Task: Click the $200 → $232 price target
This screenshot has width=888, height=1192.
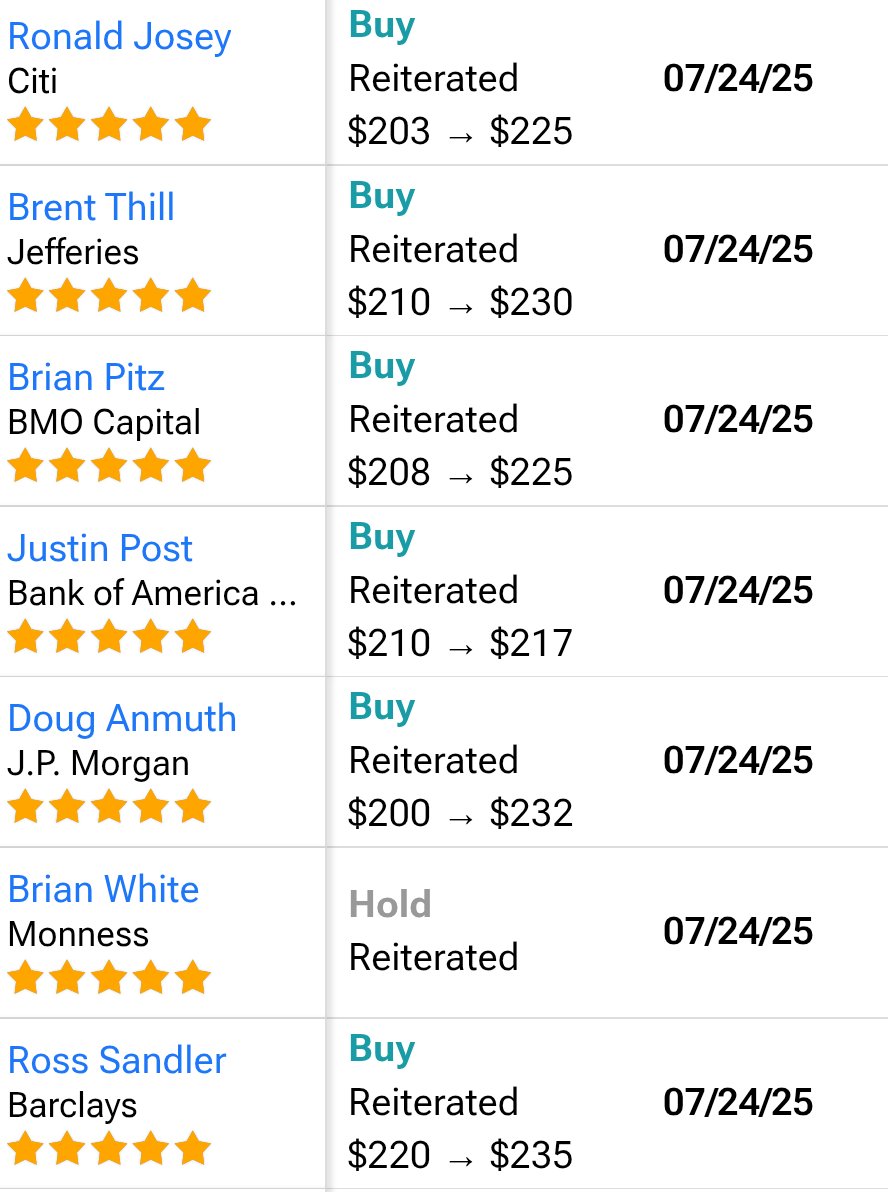Action: pyautogui.click(x=460, y=813)
